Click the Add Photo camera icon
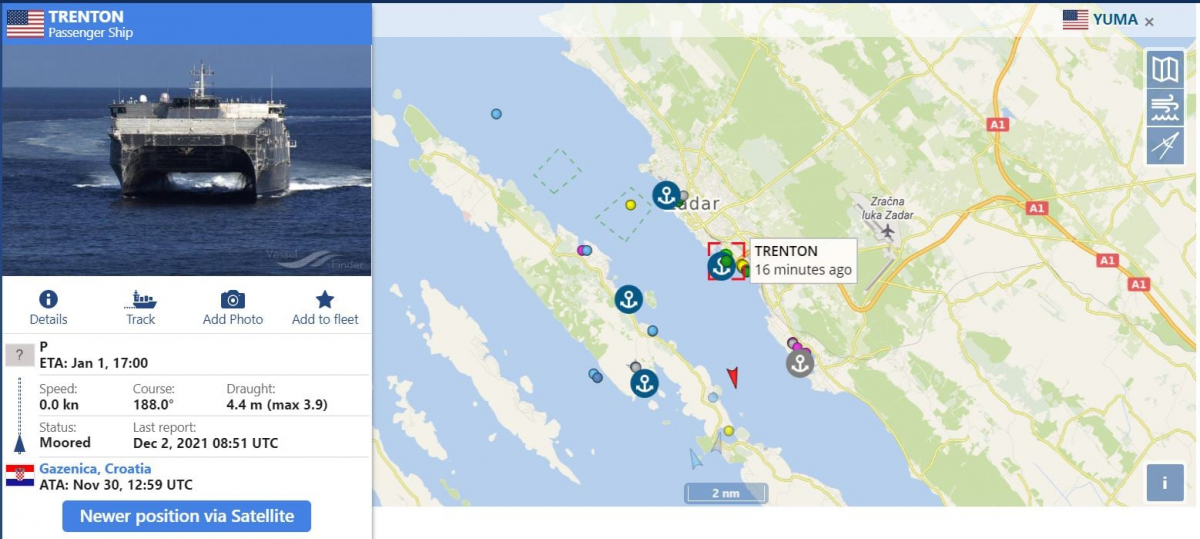1200x539 pixels. [x=232, y=300]
